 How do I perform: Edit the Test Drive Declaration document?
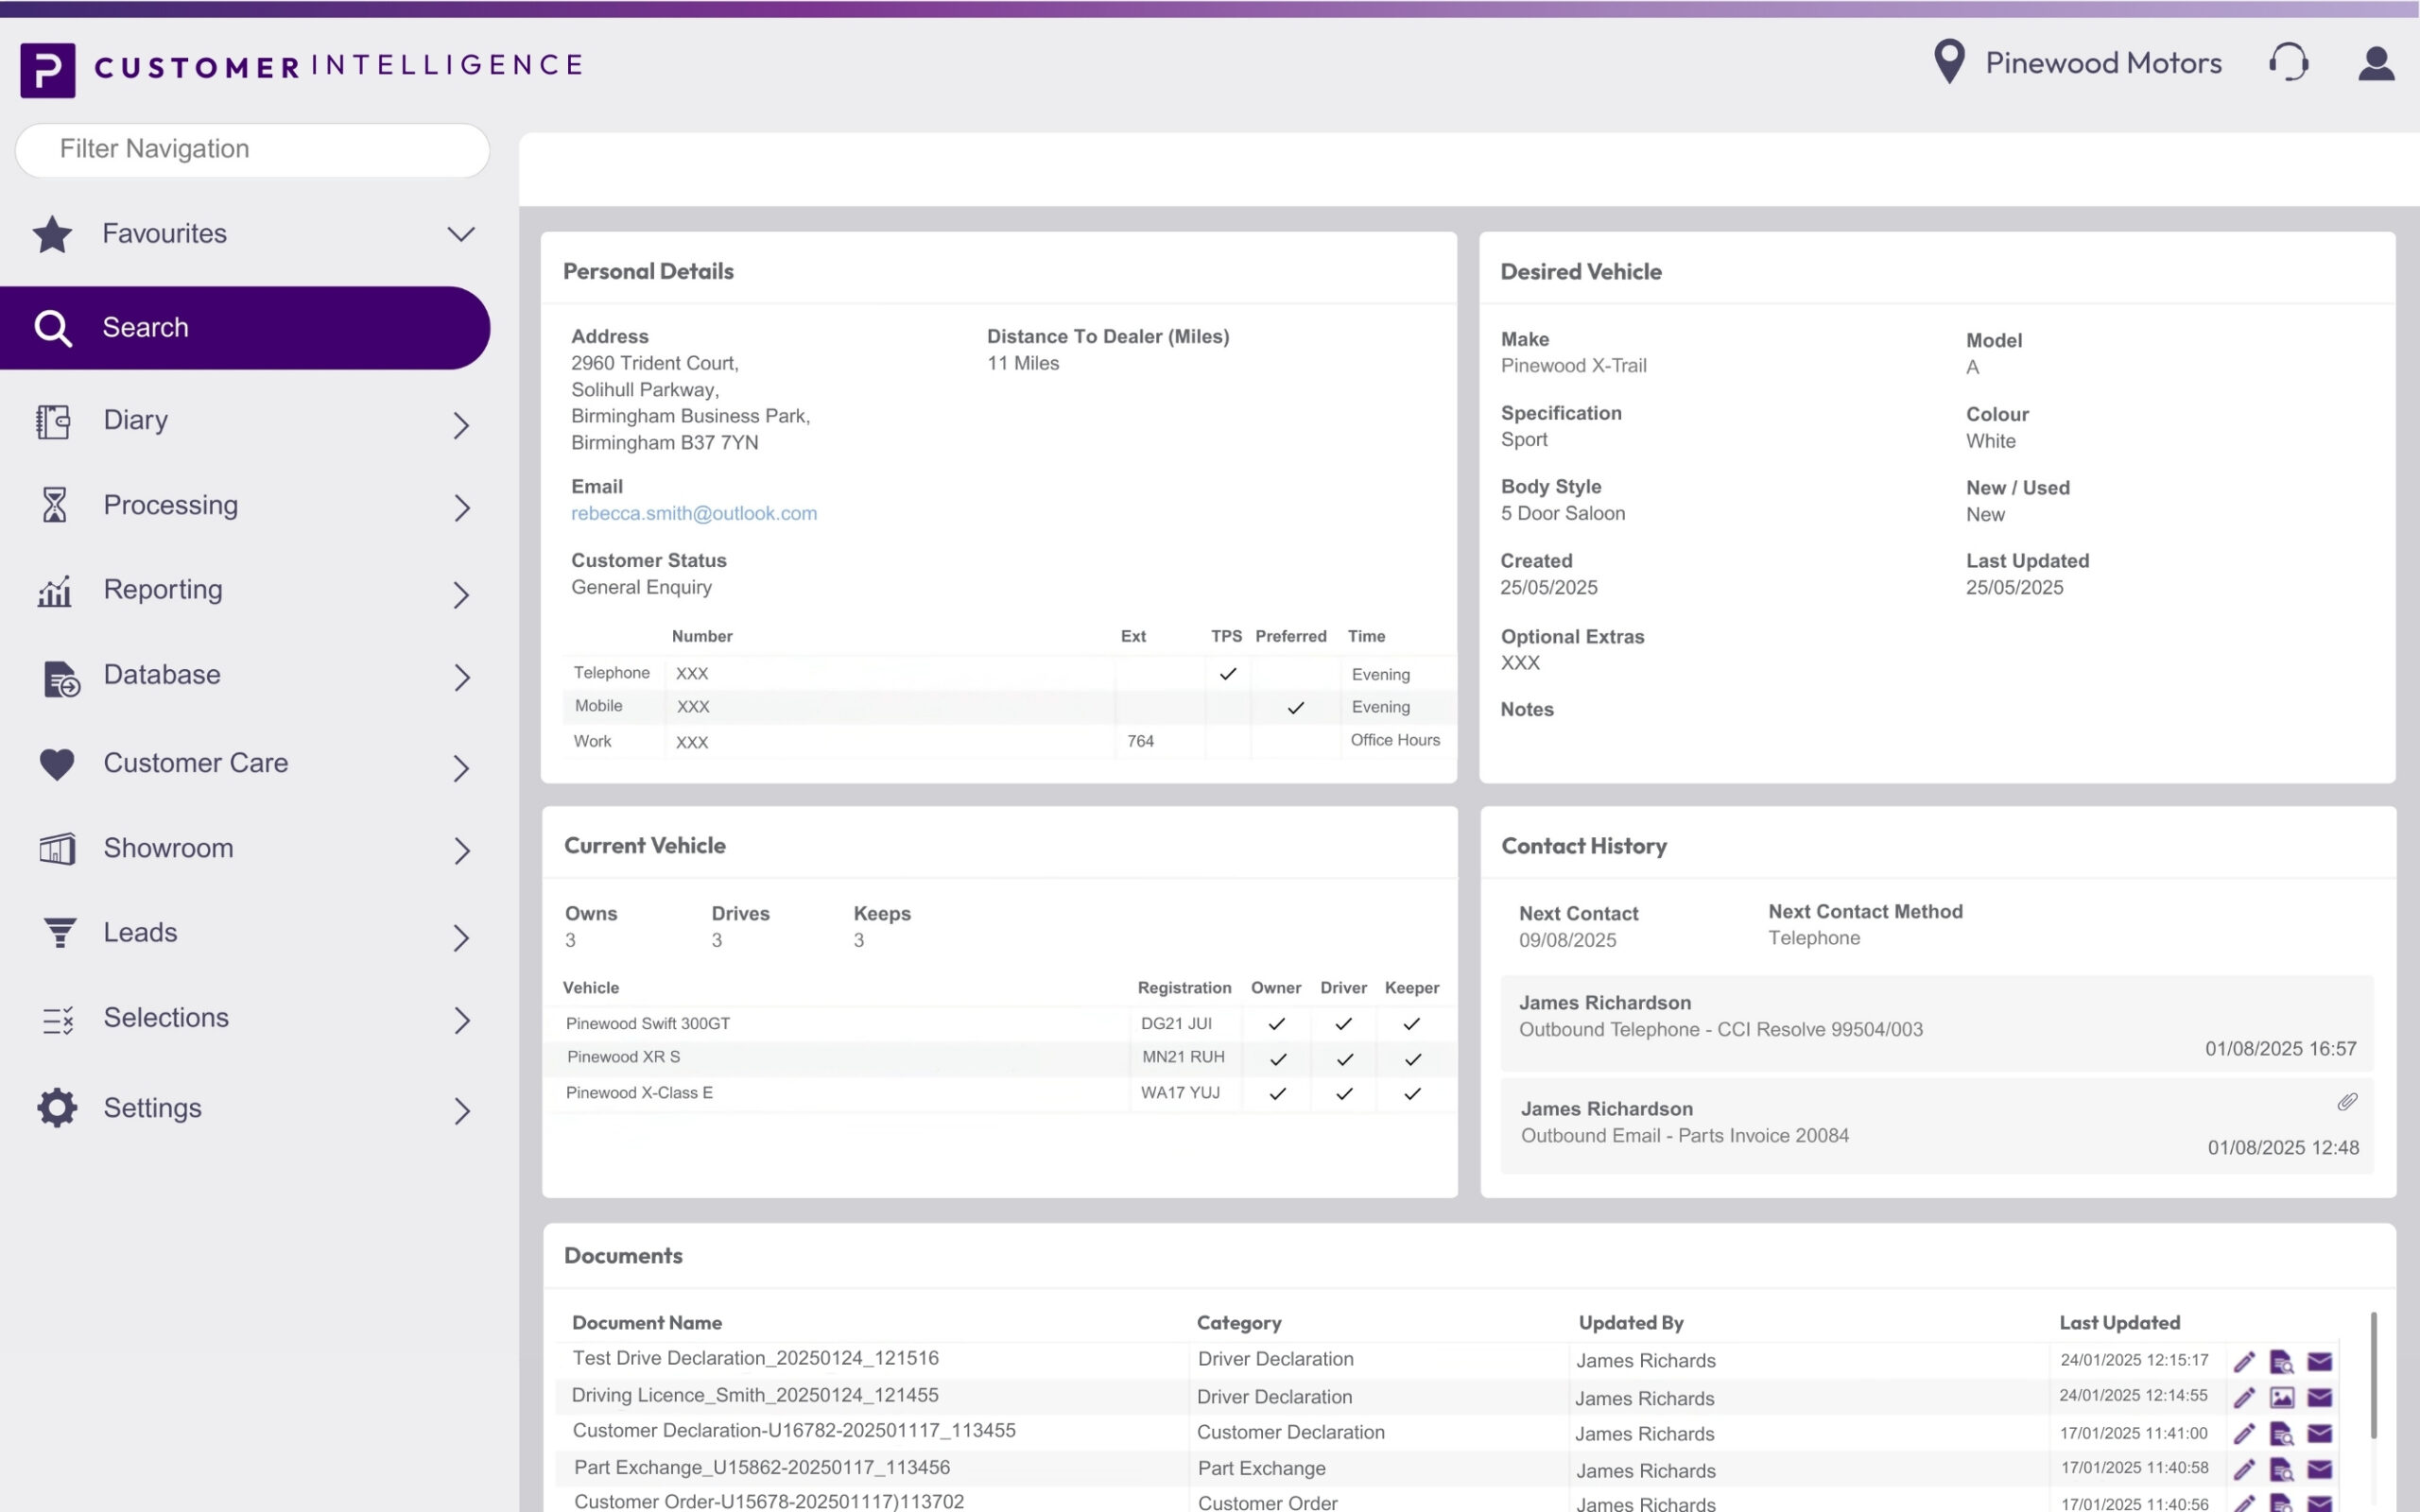click(x=2244, y=1361)
